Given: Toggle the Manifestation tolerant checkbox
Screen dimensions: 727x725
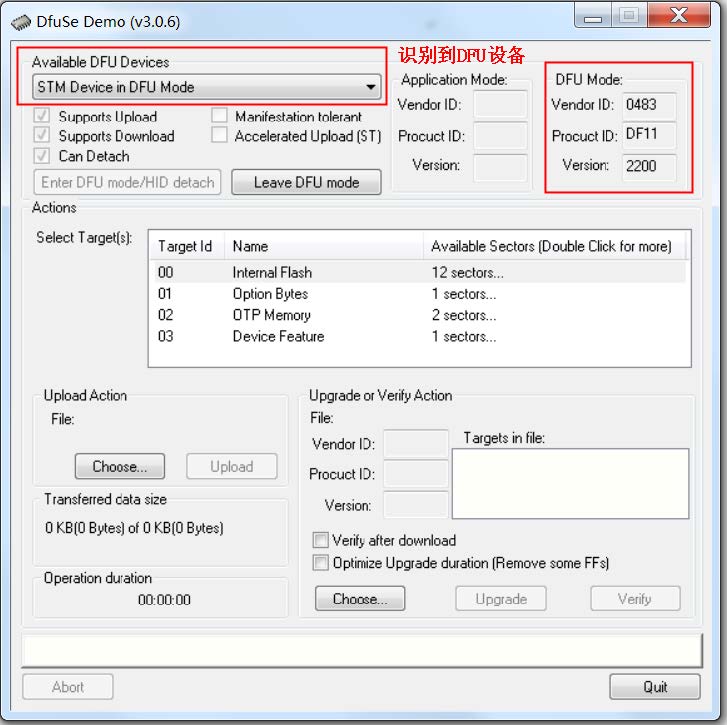Looking at the screenshot, I should point(219,115).
